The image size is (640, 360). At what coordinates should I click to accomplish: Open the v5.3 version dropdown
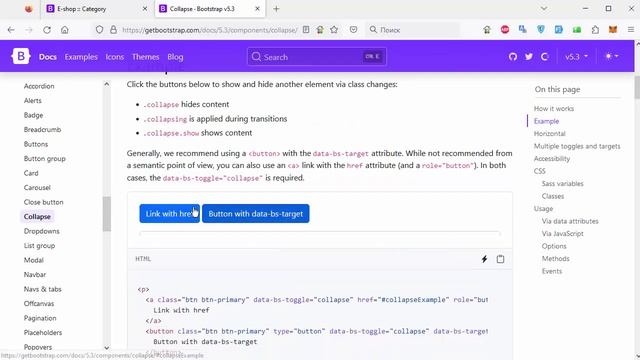(576, 57)
